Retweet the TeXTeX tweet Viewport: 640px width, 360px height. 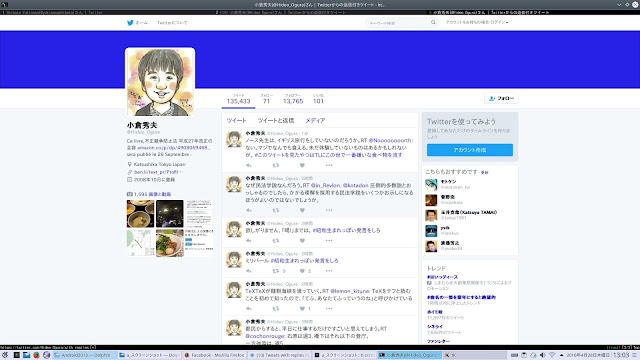click(276, 309)
